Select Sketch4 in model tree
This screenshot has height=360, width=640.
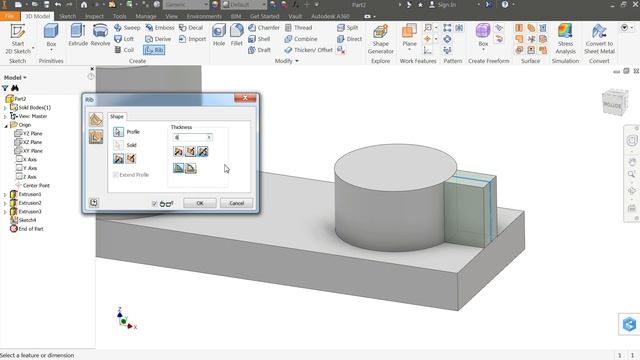coord(23,220)
